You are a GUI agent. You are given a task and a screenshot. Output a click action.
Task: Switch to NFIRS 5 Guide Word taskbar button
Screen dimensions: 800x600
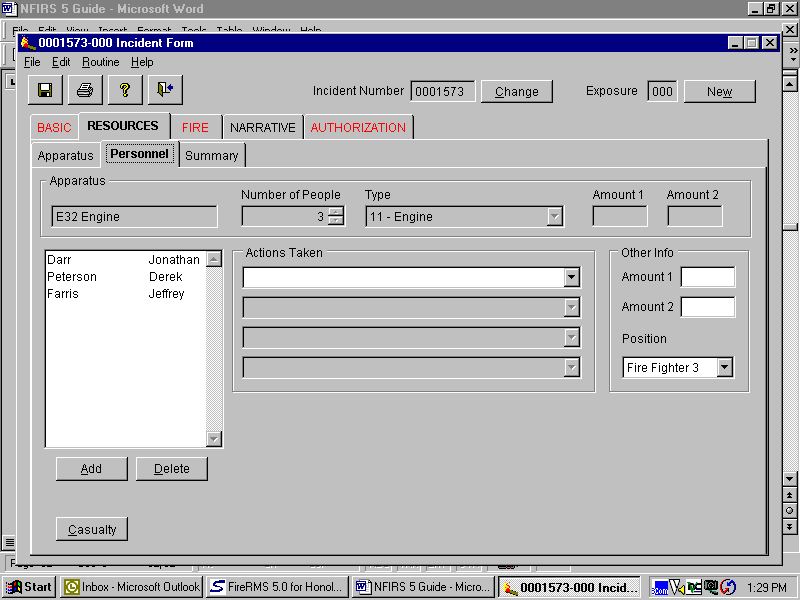(x=423, y=587)
